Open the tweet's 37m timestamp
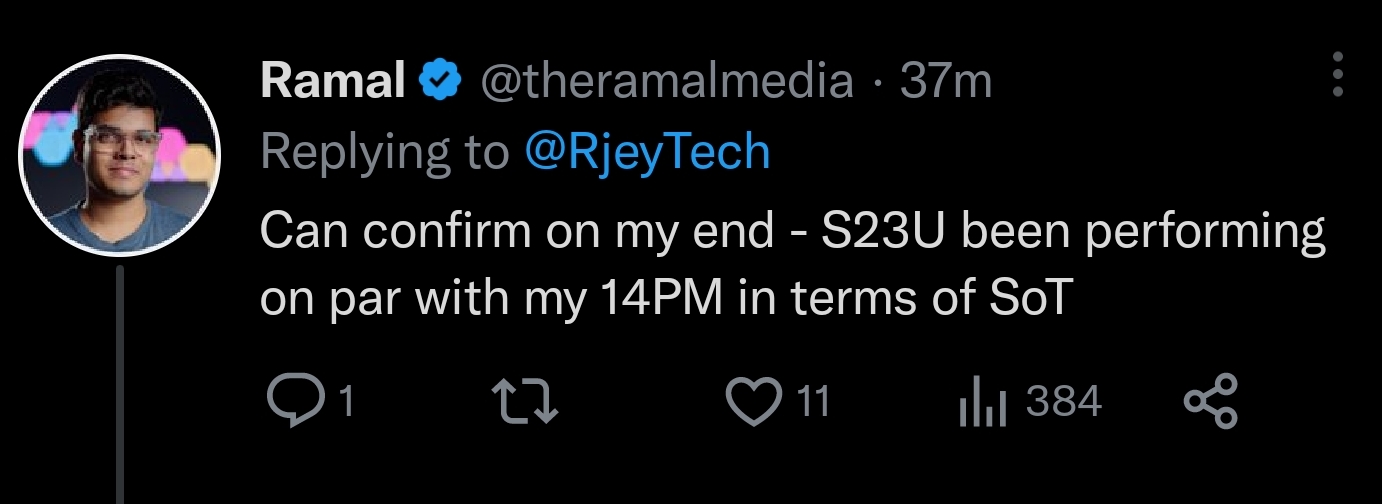This screenshot has width=1382, height=504. (x=946, y=81)
